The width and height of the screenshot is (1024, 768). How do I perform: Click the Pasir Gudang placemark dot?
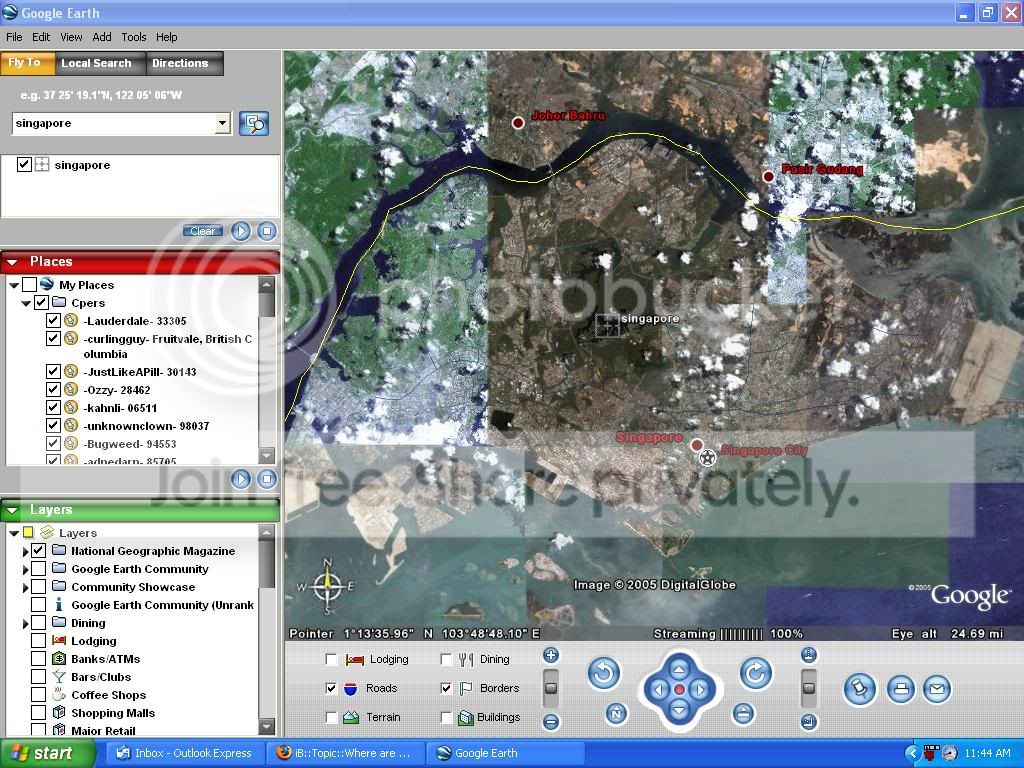[769, 176]
